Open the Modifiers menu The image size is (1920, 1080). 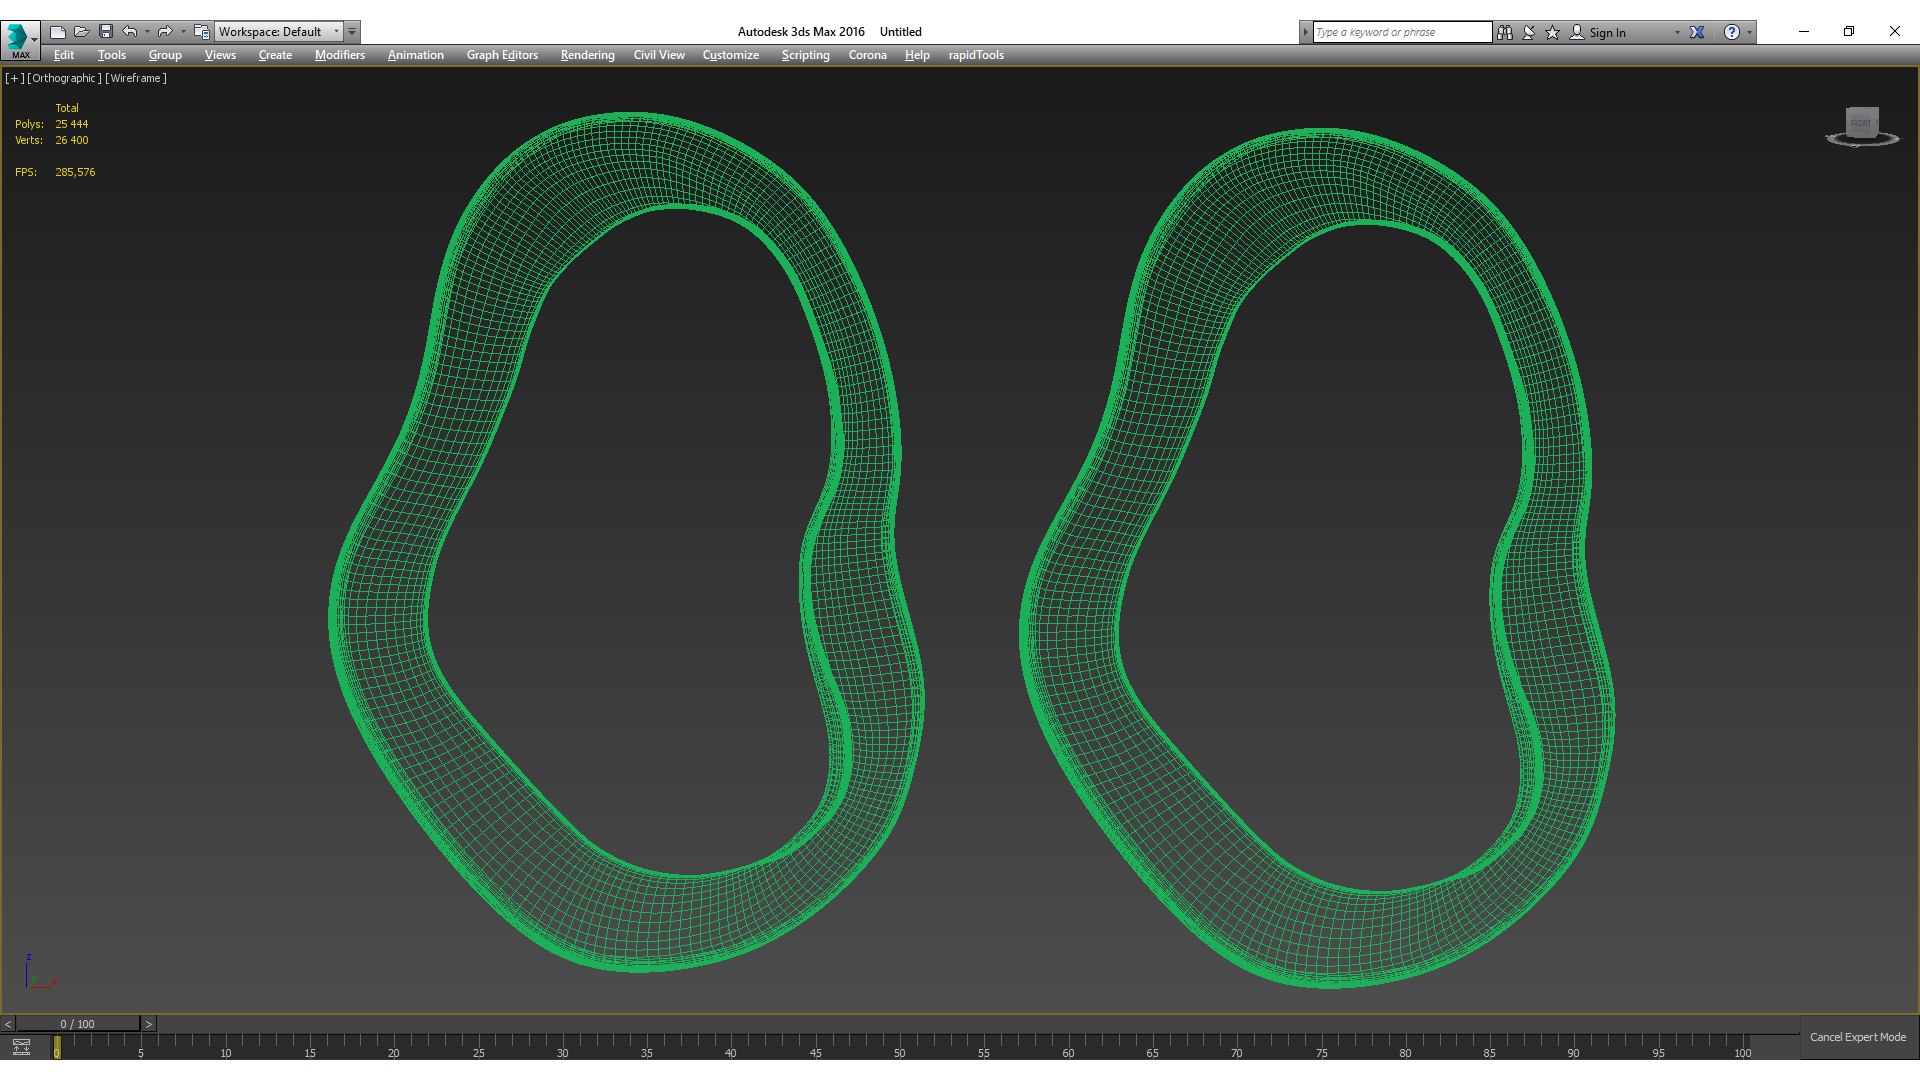point(339,55)
